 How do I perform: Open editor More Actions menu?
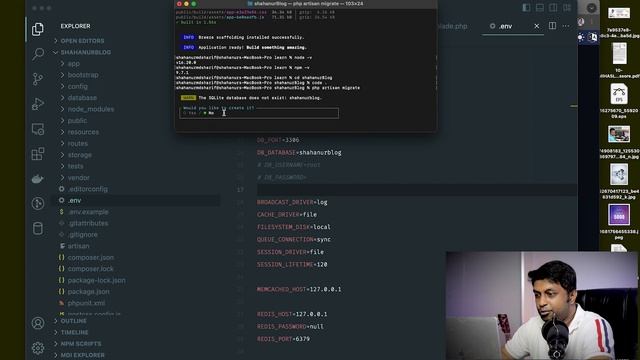tap(566, 26)
